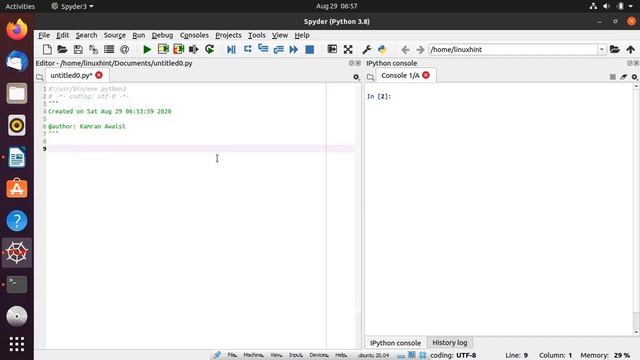
Task: Click the console vertical scrollbar
Action: click(x=636, y=210)
